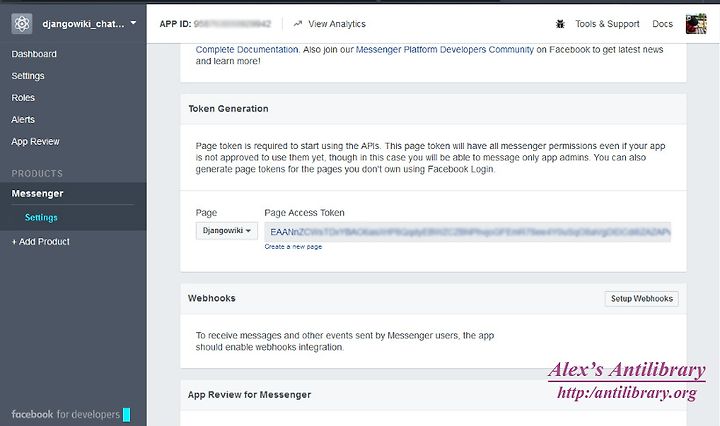Click the Setup Webhooks button
The image size is (720, 426).
tap(641, 299)
